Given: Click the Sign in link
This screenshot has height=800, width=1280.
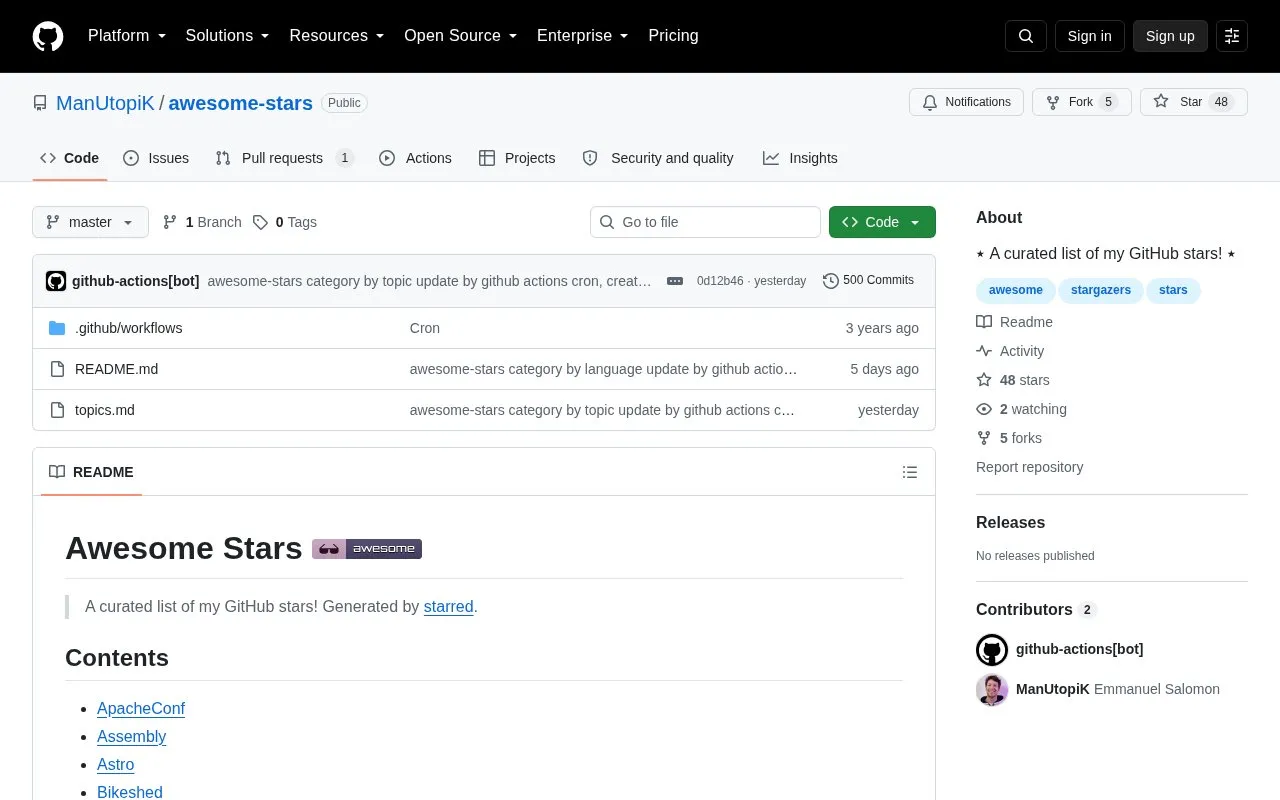Looking at the screenshot, I should pos(1089,36).
